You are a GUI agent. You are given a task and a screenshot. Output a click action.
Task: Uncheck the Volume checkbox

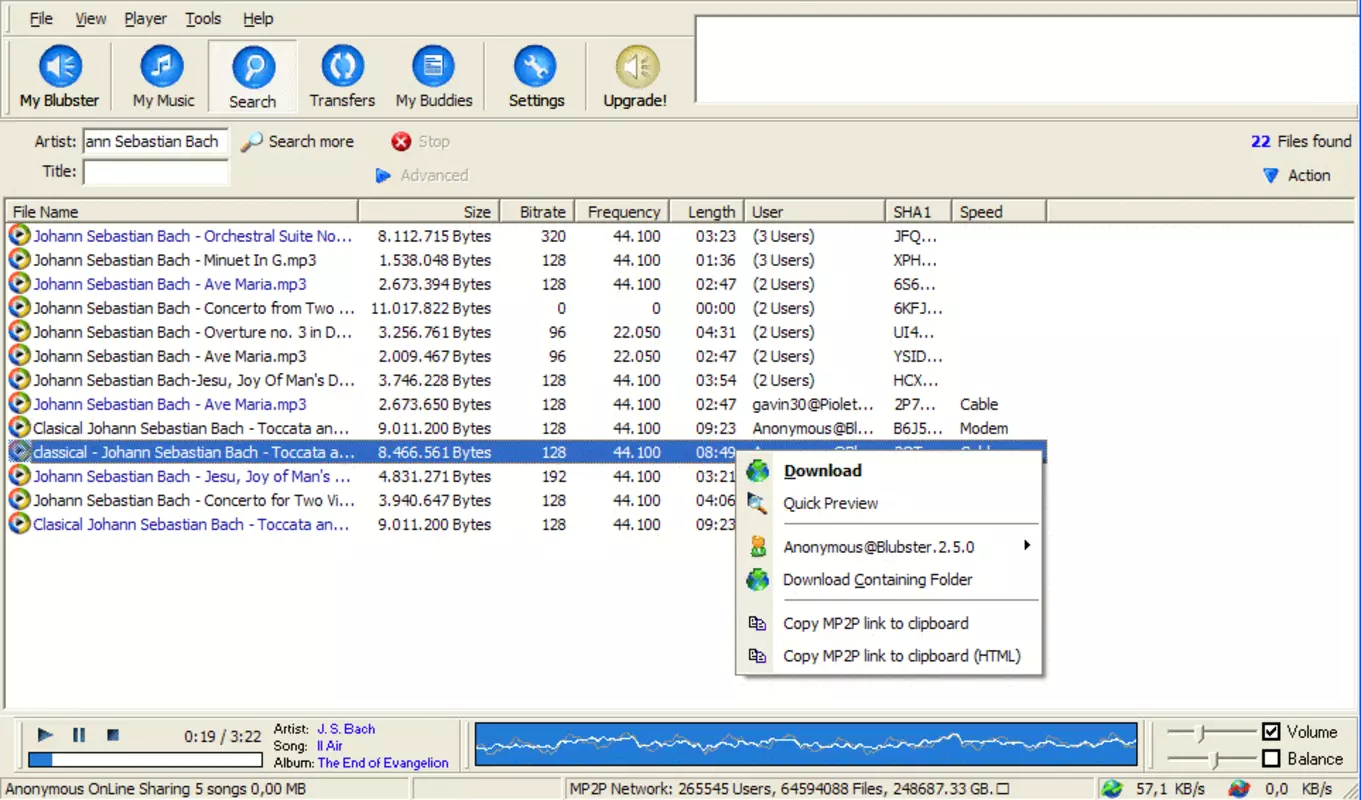pos(1271,731)
